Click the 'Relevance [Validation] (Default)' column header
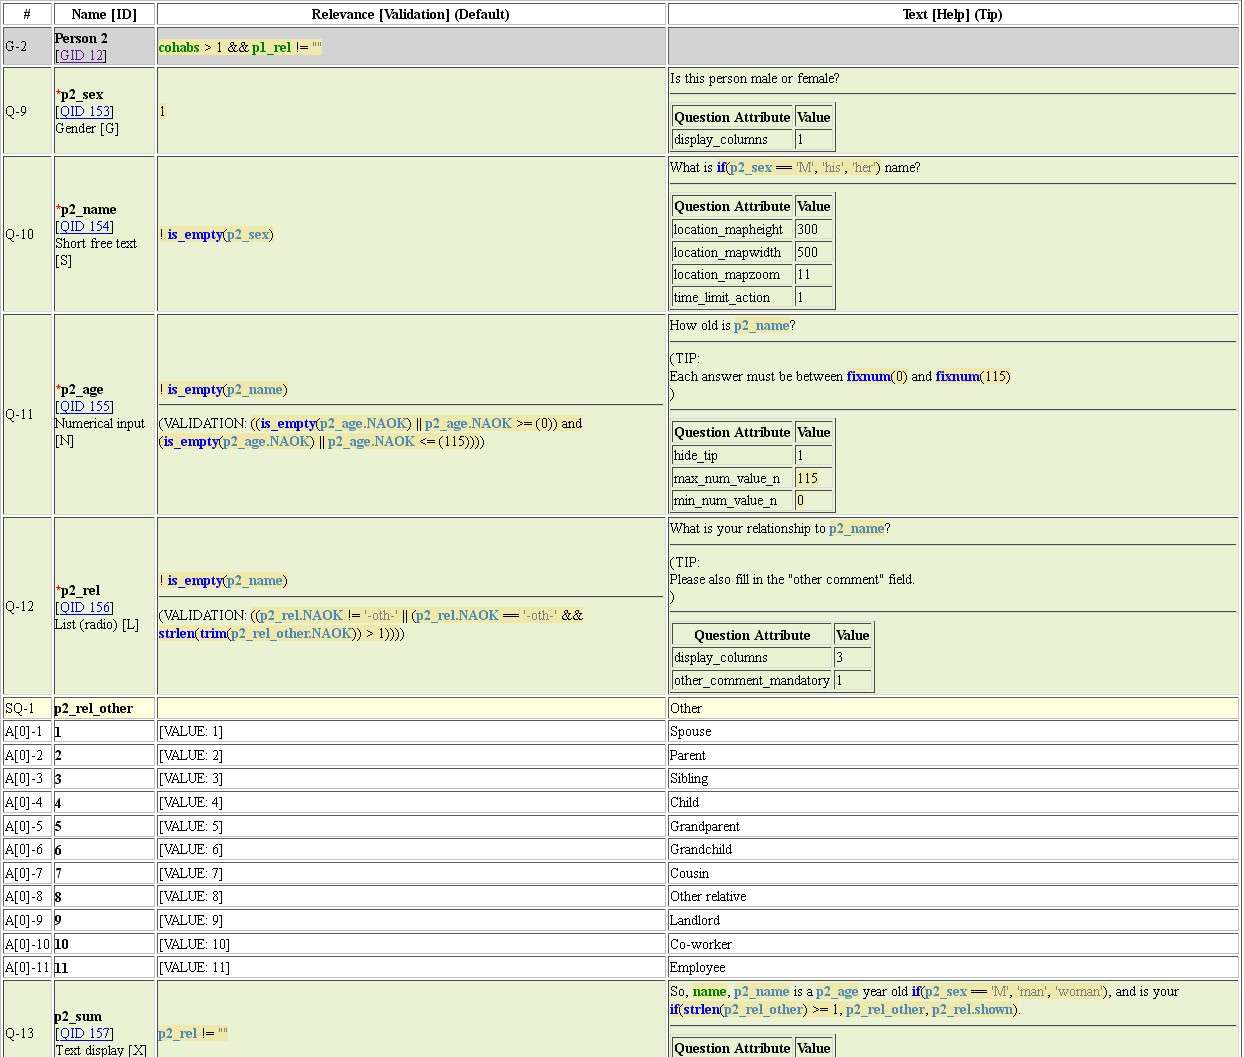The width and height of the screenshot is (1244, 1057). (x=410, y=14)
